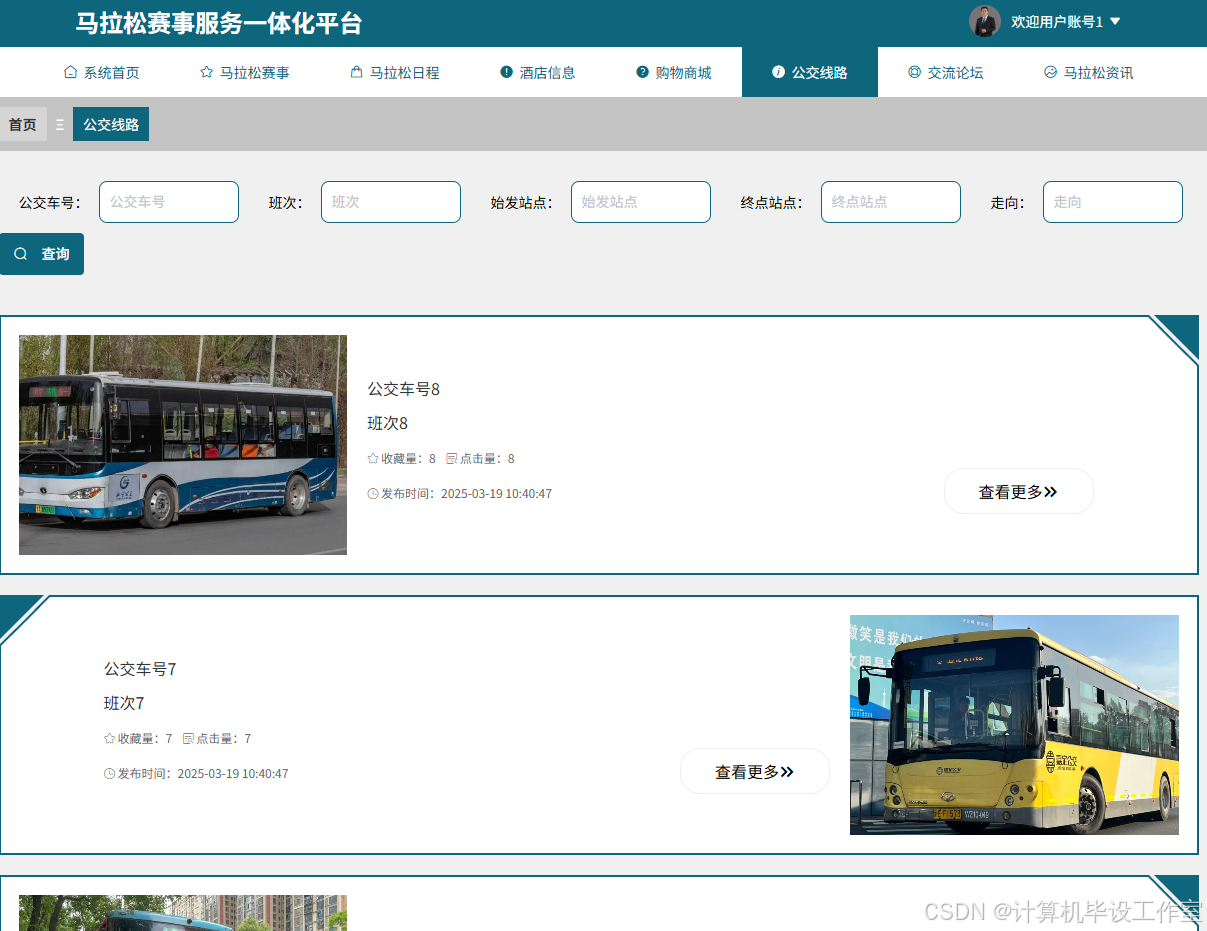Click the clock icon in bus 8 card
The height and width of the screenshot is (931, 1207).
click(373, 494)
